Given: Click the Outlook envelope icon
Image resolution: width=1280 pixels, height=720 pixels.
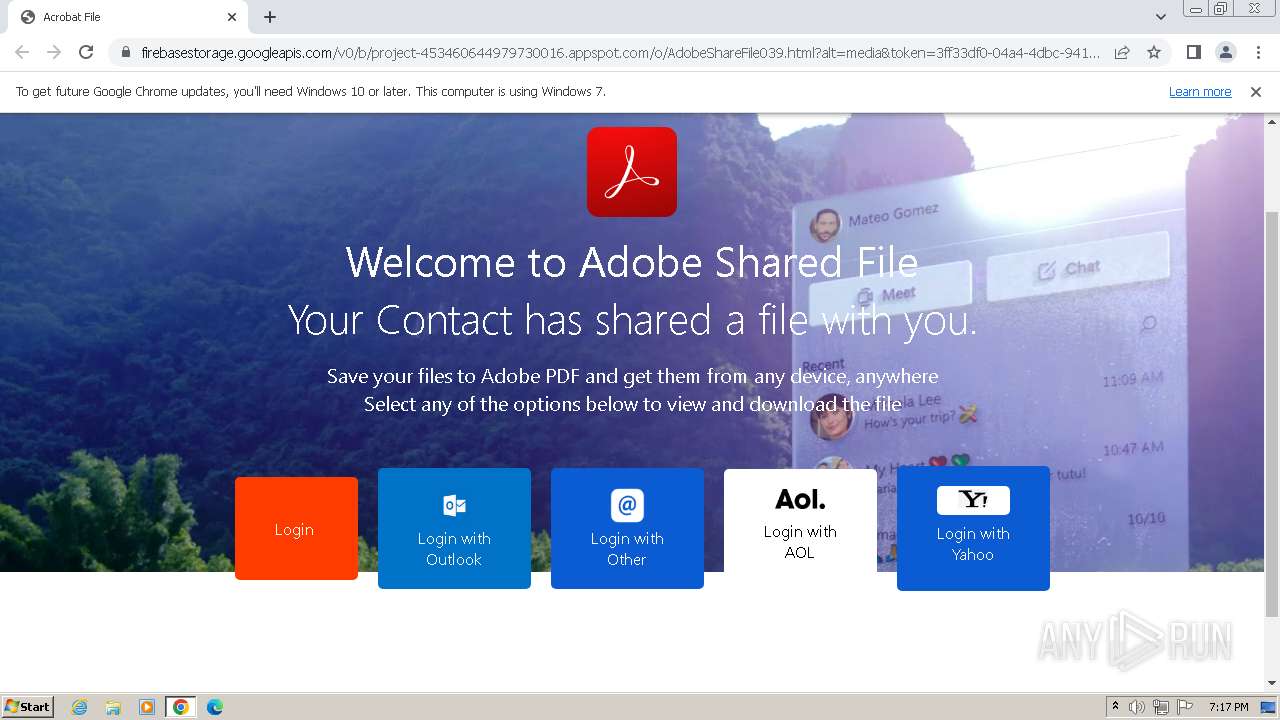Looking at the screenshot, I should pos(454,505).
